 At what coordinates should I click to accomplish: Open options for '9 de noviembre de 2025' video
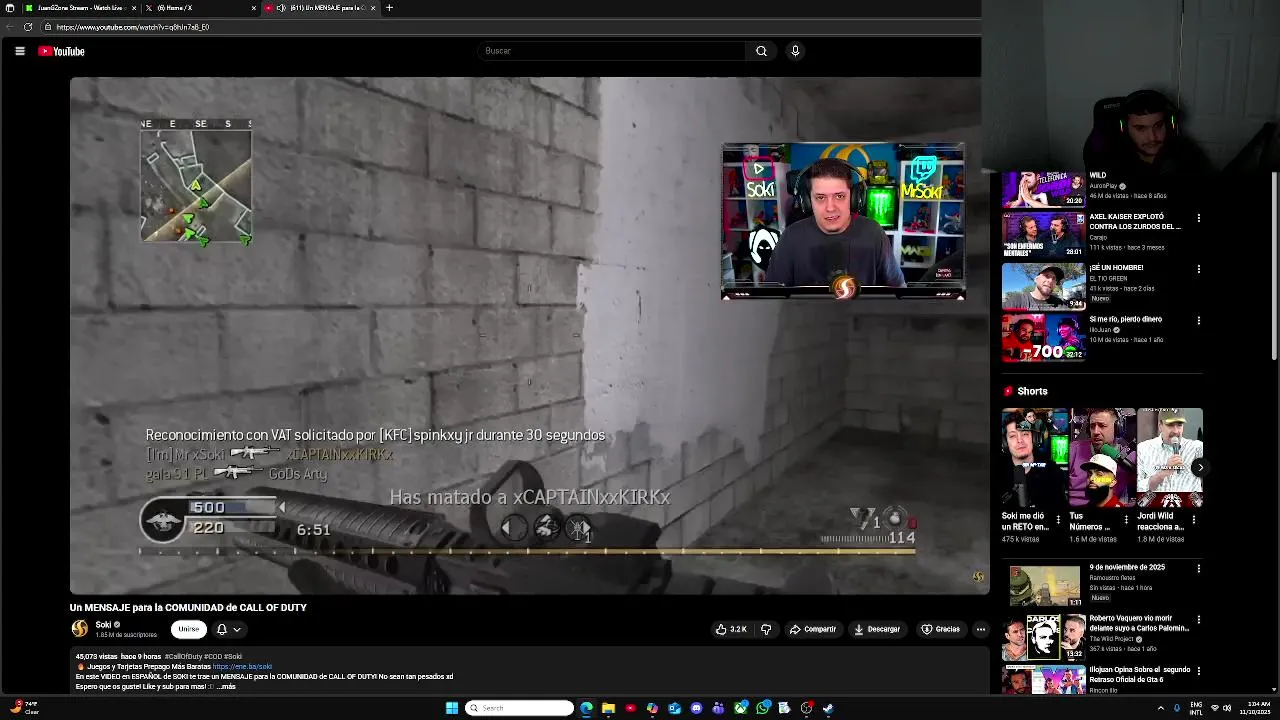pos(1198,569)
